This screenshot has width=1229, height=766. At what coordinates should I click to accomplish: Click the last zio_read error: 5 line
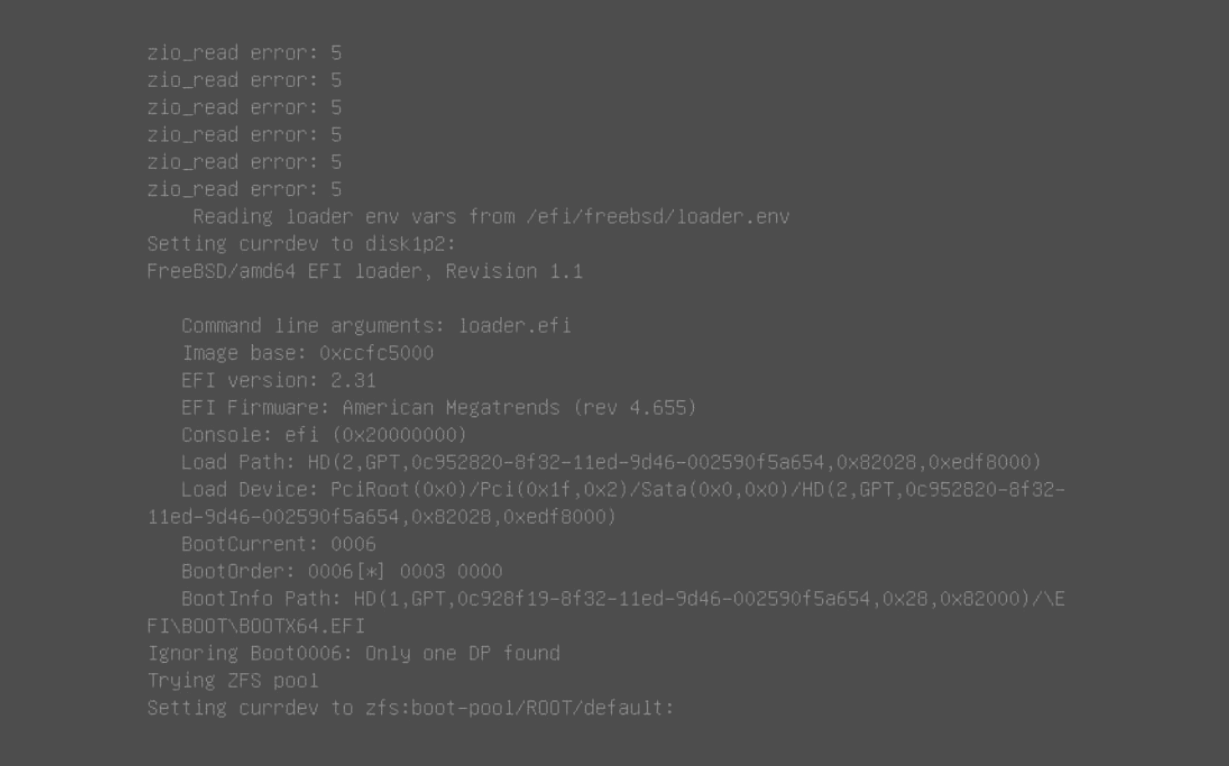pos(244,189)
